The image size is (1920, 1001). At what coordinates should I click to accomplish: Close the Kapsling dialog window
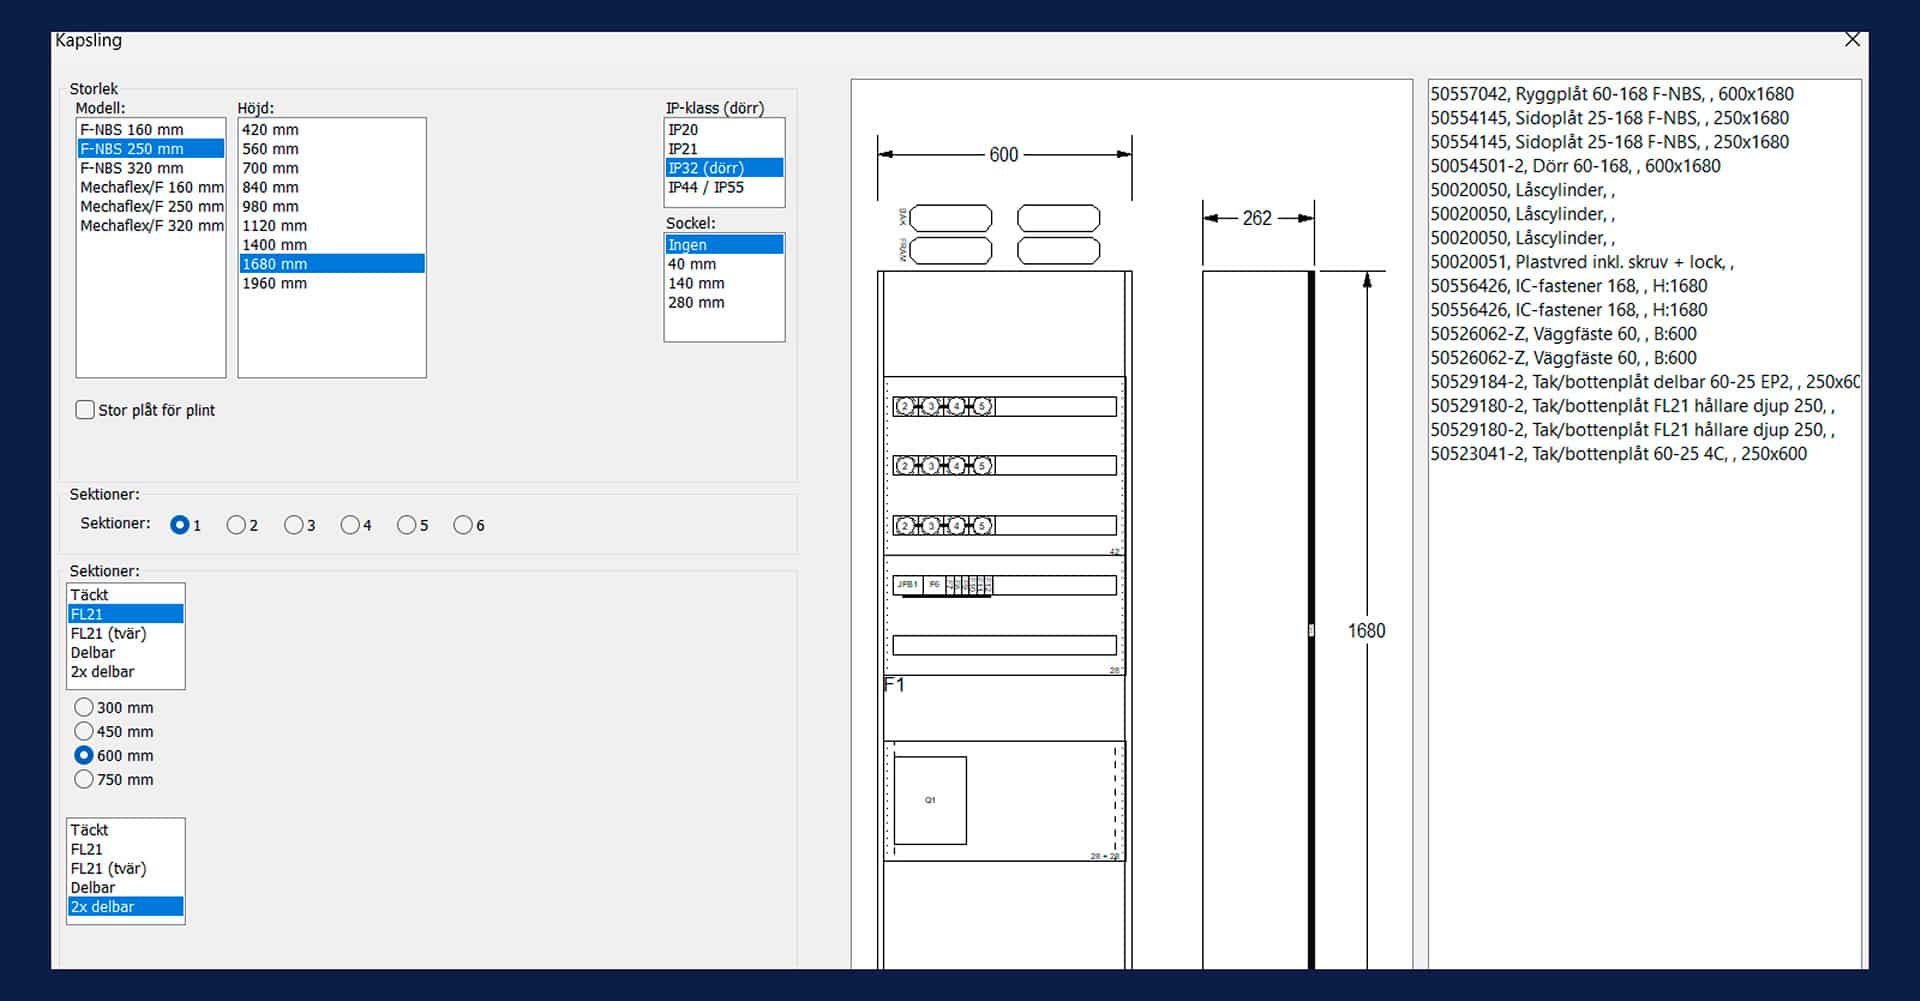[x=1852, y=40]
